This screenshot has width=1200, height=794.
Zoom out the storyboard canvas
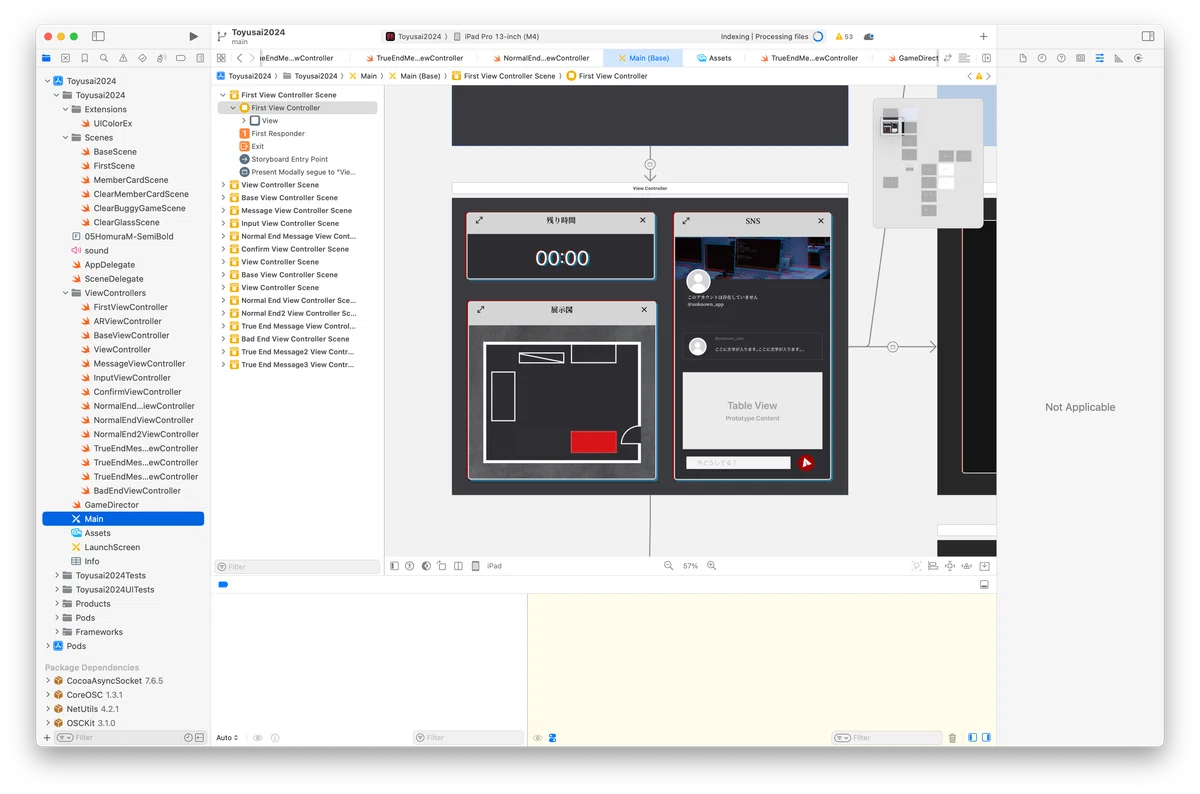[x=669, y=566]
